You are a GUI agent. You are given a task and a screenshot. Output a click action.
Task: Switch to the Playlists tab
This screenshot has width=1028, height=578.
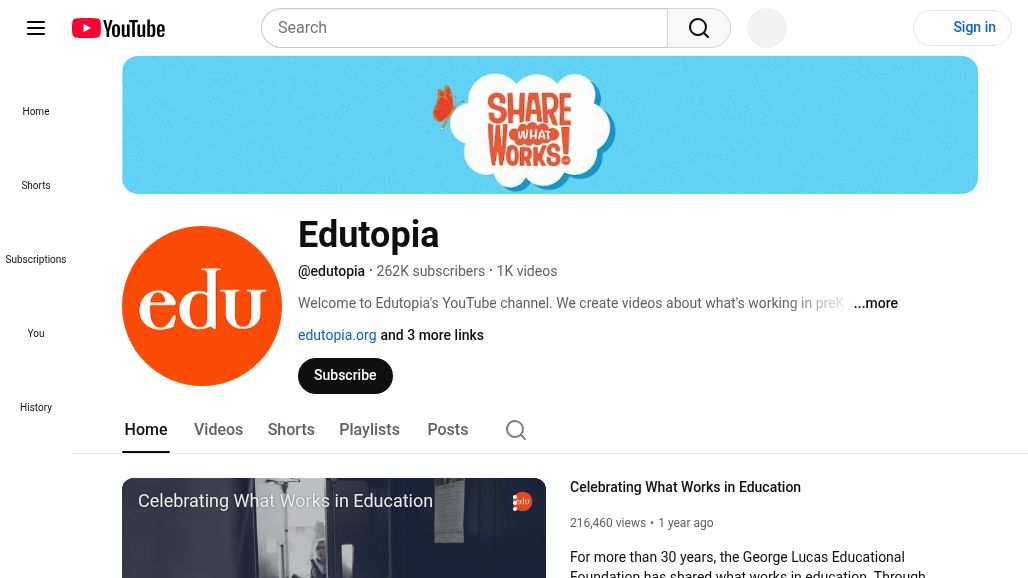(369, 429)
